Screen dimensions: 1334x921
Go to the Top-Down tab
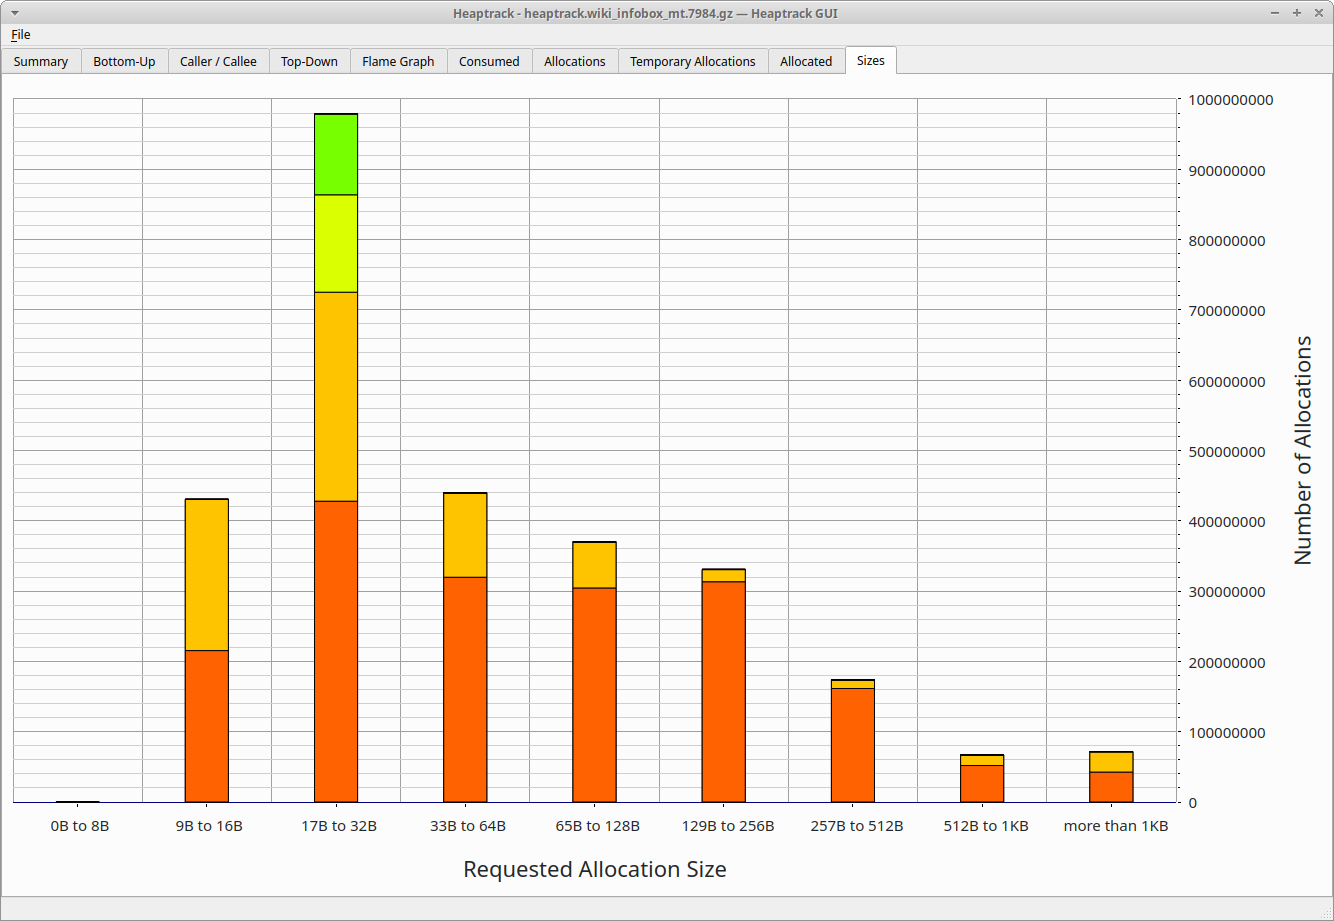click(x=309, y=61)
